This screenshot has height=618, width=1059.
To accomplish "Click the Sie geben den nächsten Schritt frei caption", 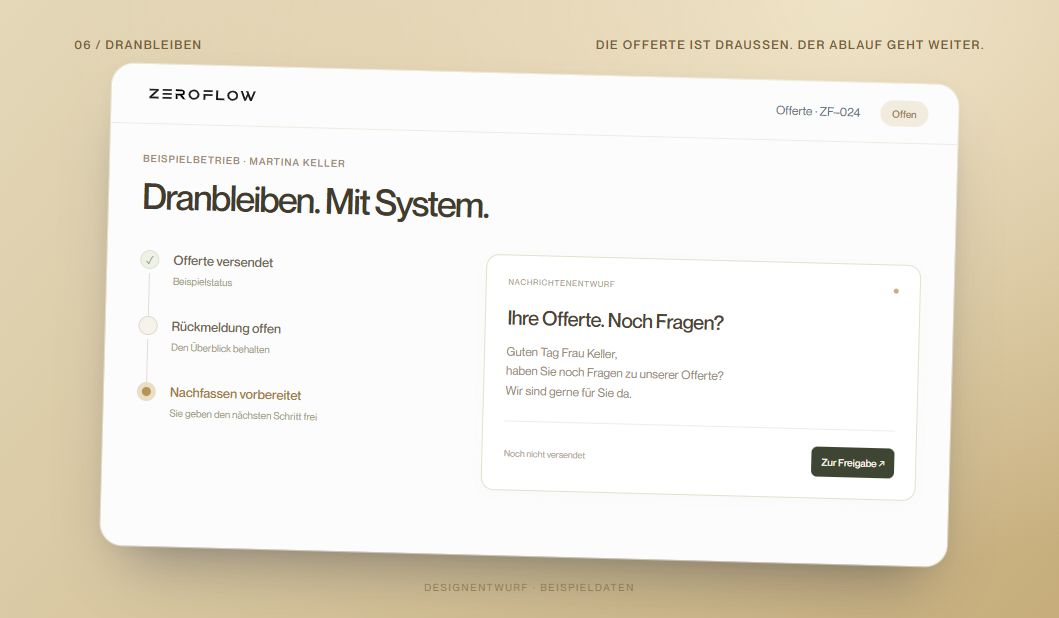I will (x=243, y=415).
